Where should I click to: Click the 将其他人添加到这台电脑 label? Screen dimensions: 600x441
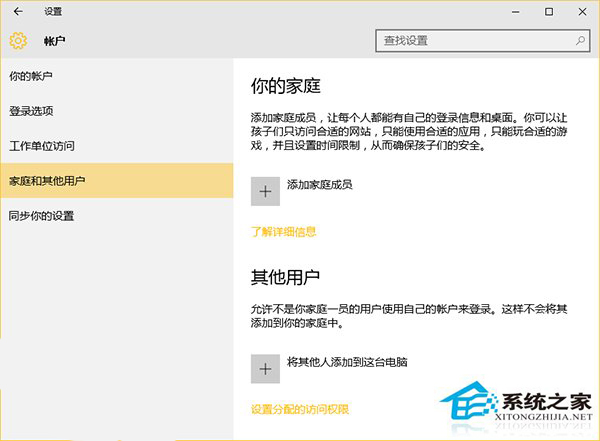pos(347,362)
